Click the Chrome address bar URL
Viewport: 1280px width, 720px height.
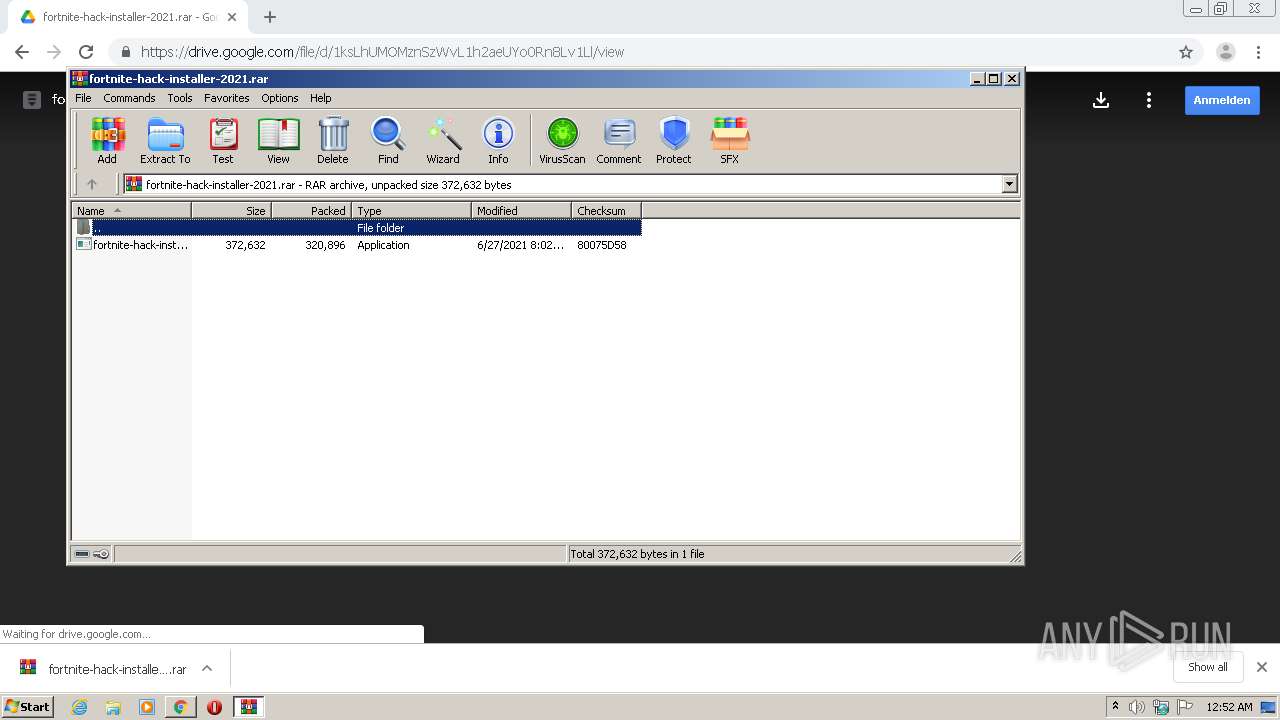[382, 52]
